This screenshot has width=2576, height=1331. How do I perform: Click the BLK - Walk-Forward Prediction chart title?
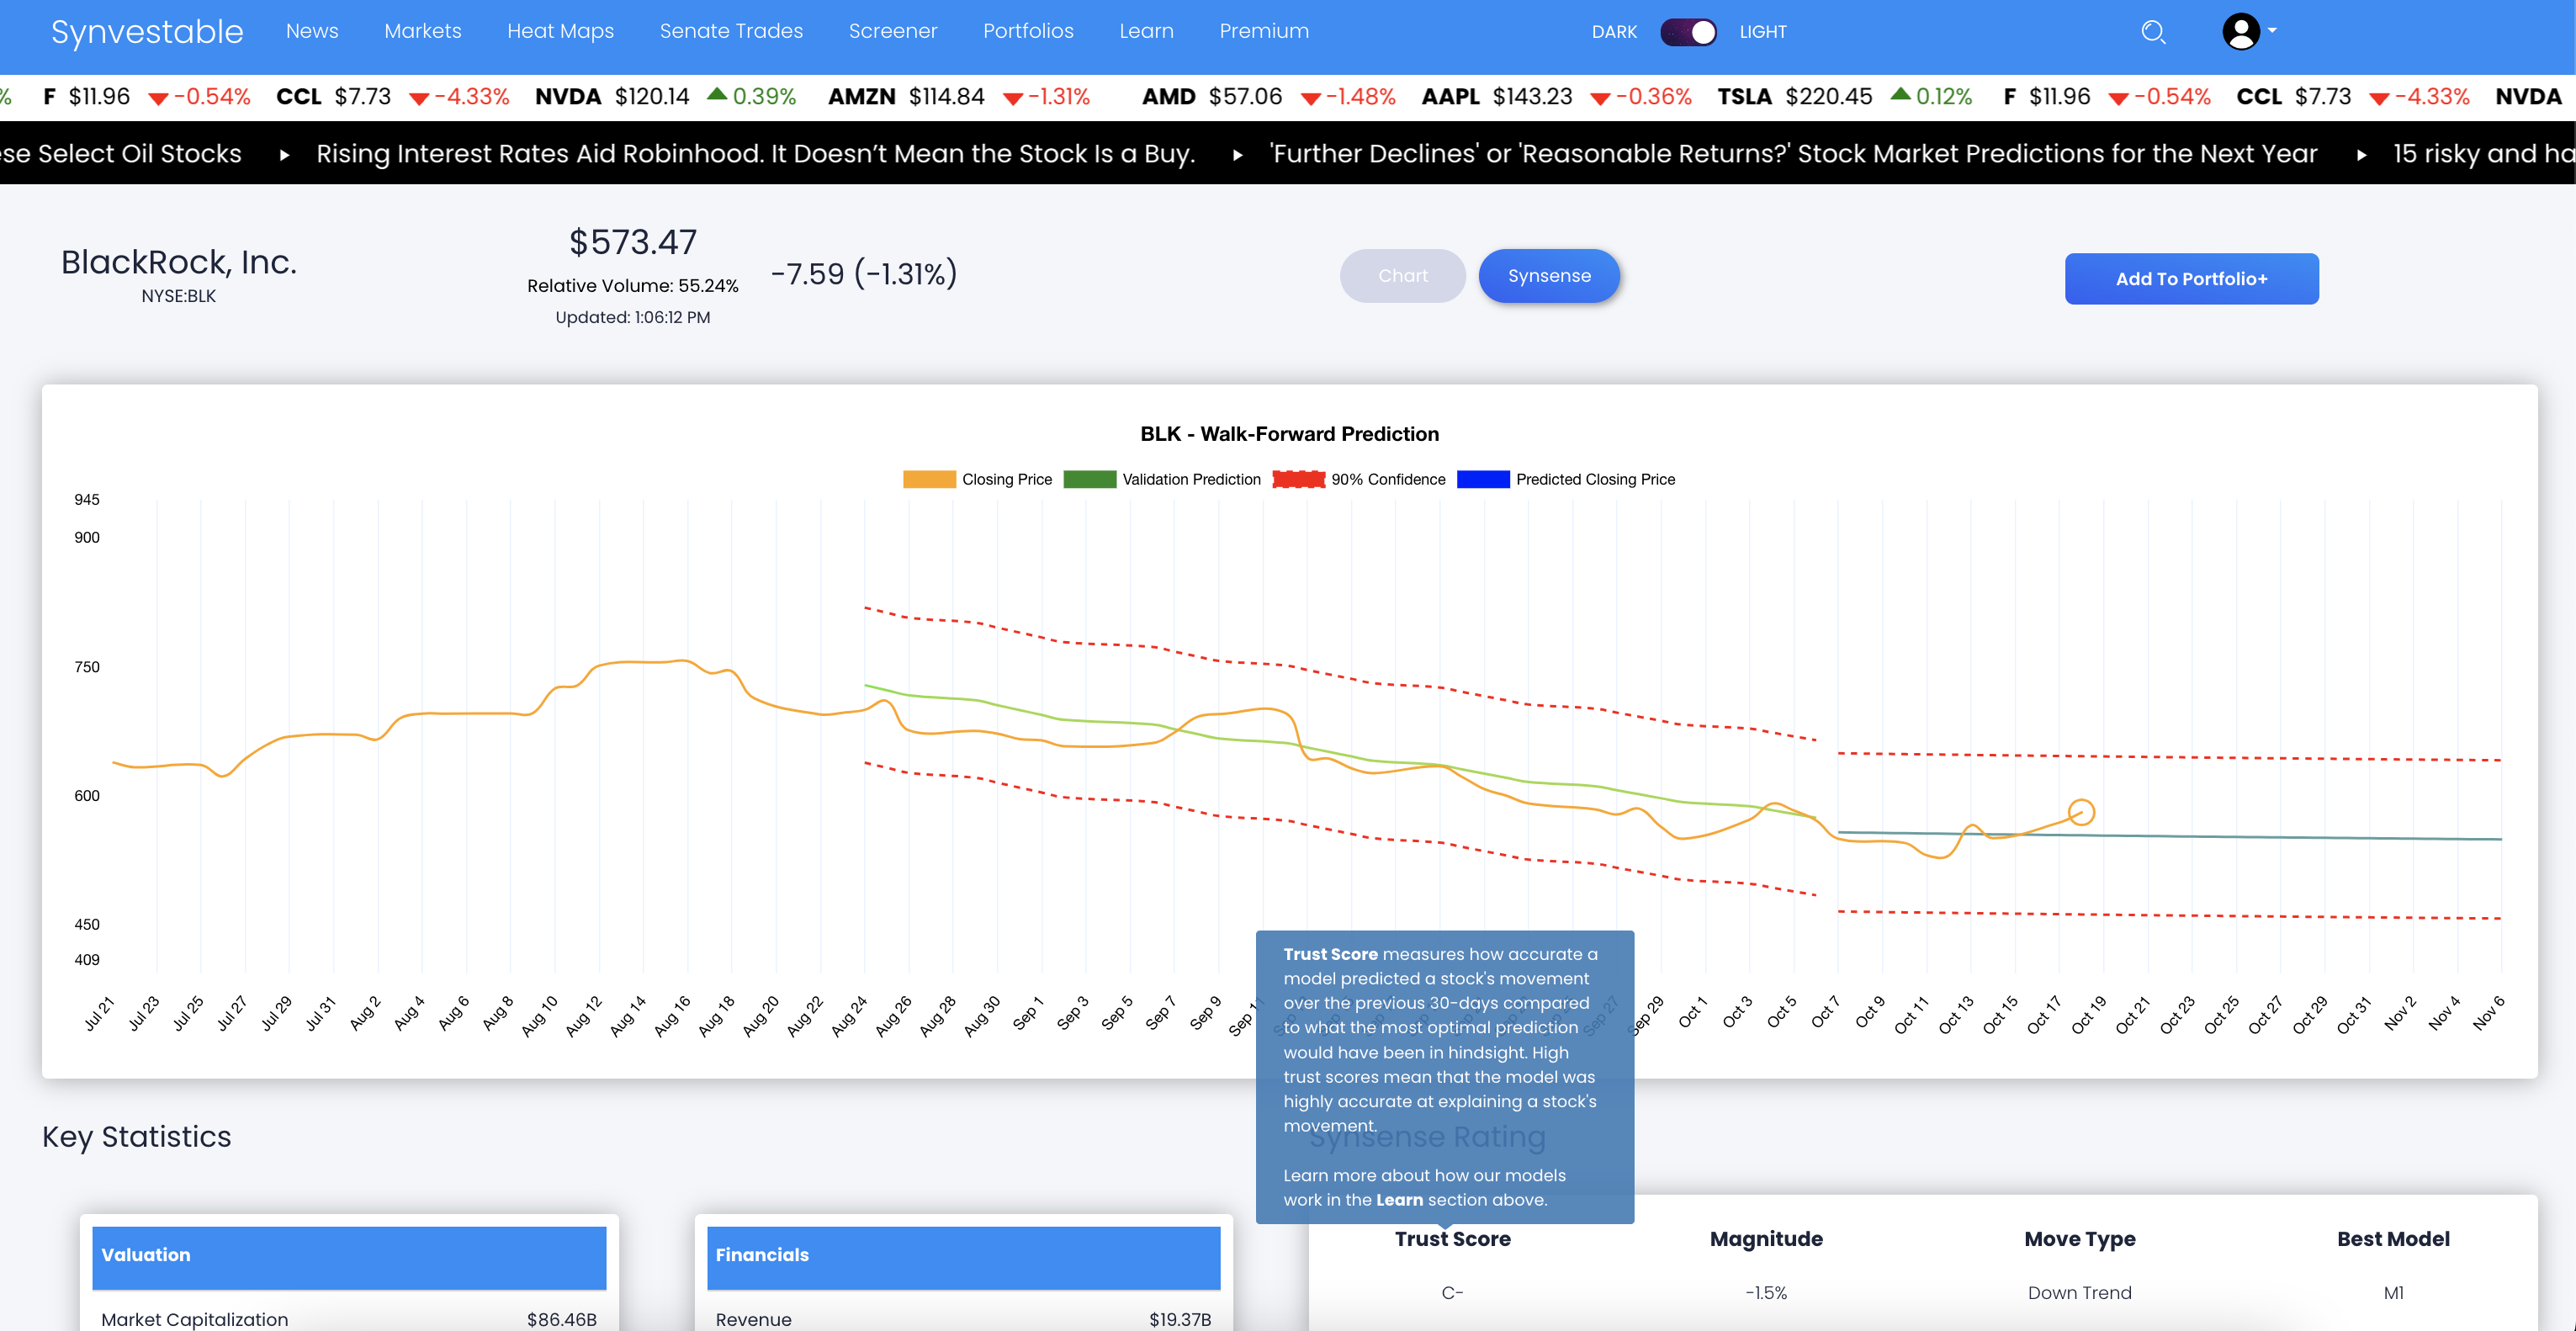[1289, 434]
